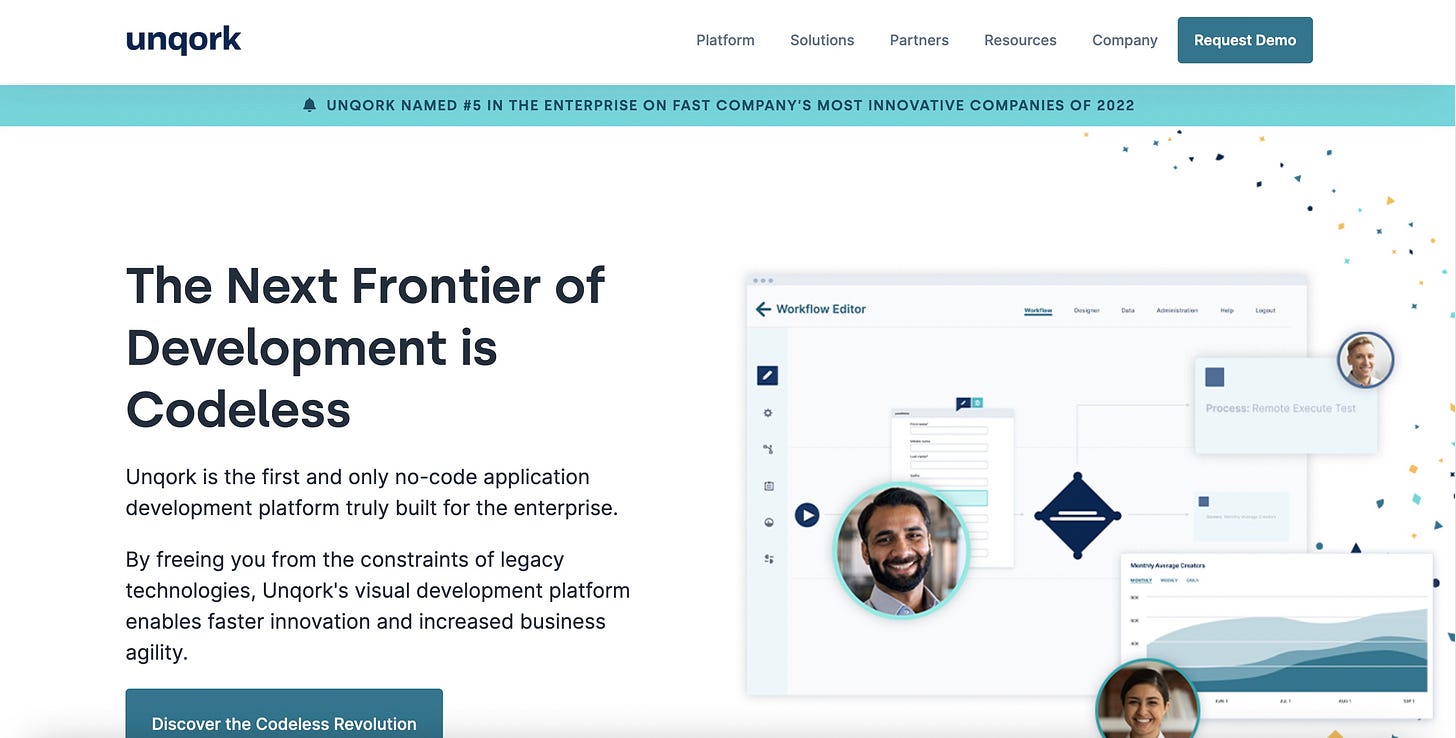This screenshot has height=738, width=1456.
Task: Click the back arrow beside Workflow Editor
Action: [763, 309]
